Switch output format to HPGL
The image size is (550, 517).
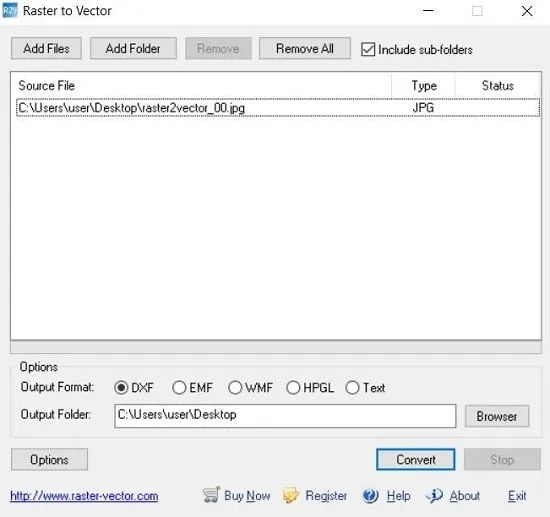[x=293, y=388]
